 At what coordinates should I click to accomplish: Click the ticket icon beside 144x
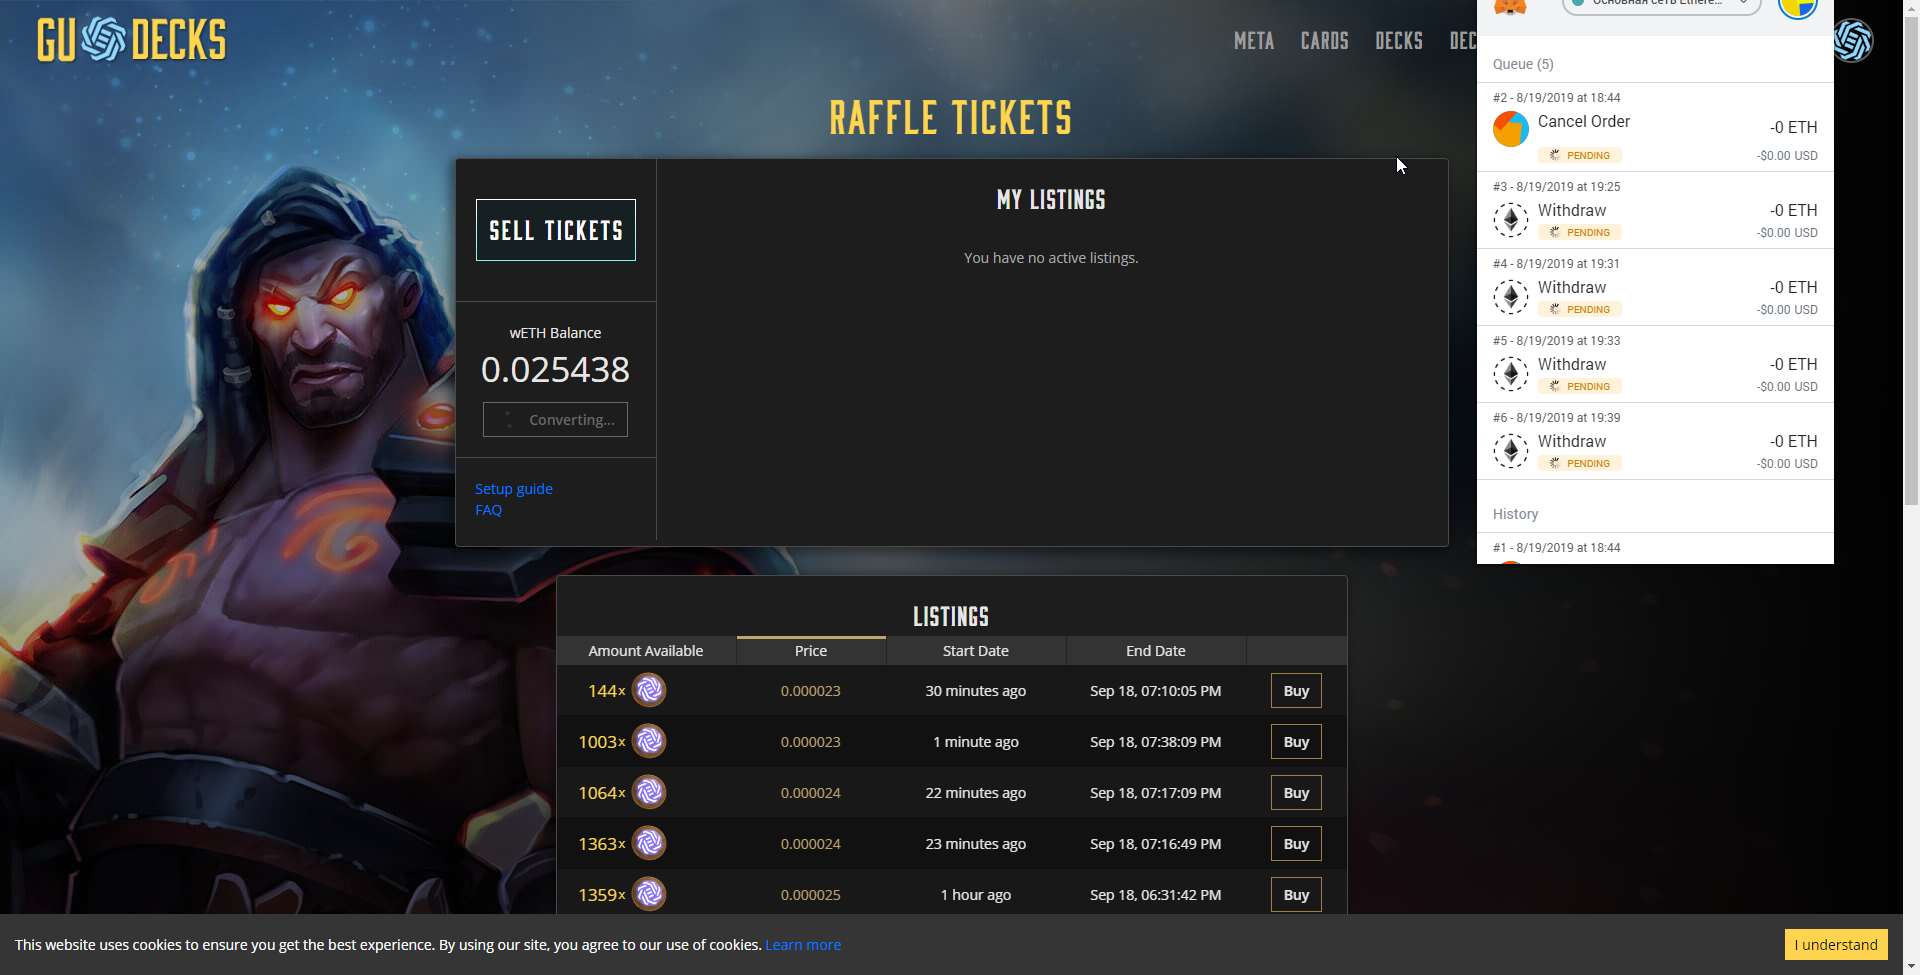click(x=649, y=690)
